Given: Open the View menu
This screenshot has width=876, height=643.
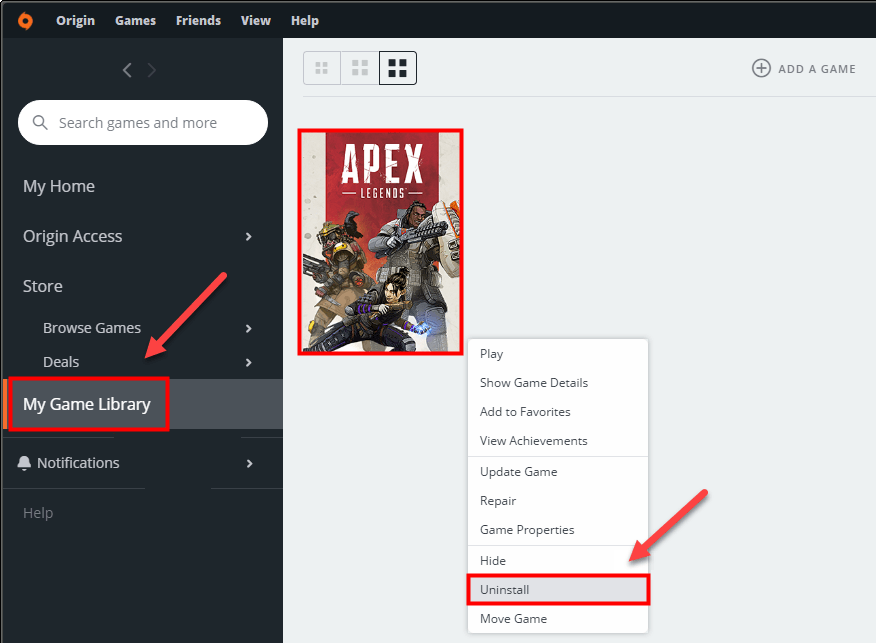Looking at the screenshot, I should tap(256, 21).
